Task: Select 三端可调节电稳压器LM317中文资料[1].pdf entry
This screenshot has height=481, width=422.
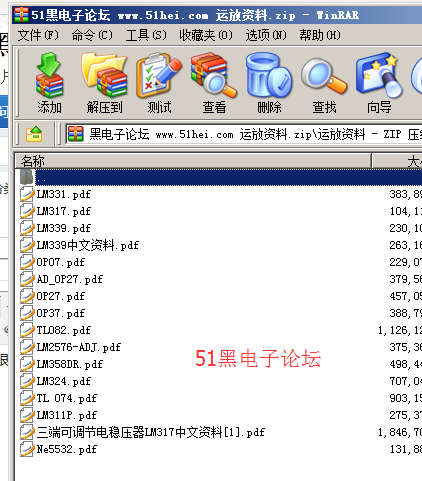Action: coord(151,432)
